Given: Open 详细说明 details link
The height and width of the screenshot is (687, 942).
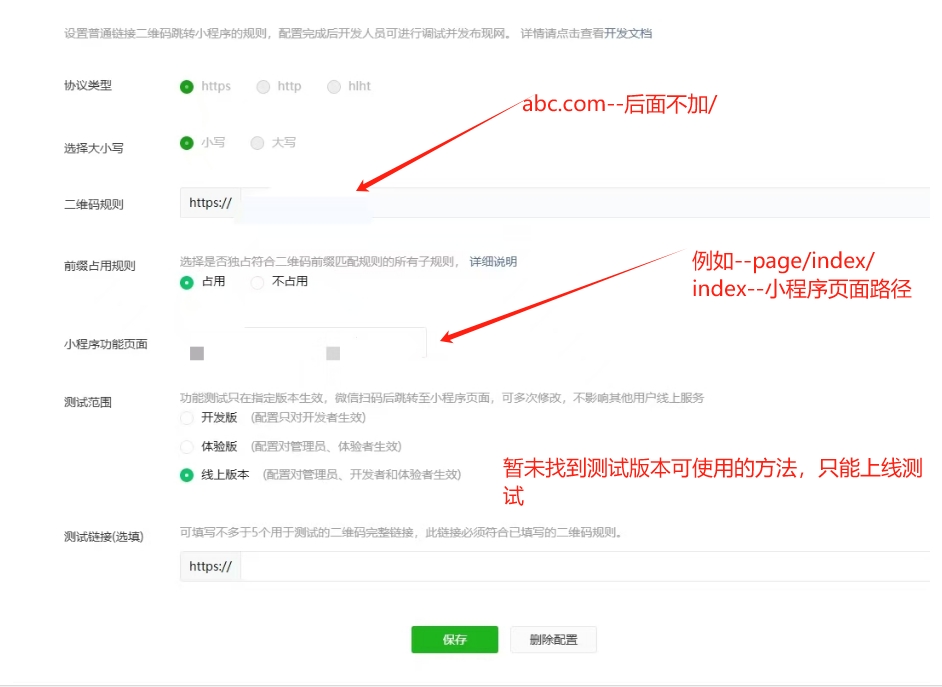Looking at the screenshot, I should [493, 261].
